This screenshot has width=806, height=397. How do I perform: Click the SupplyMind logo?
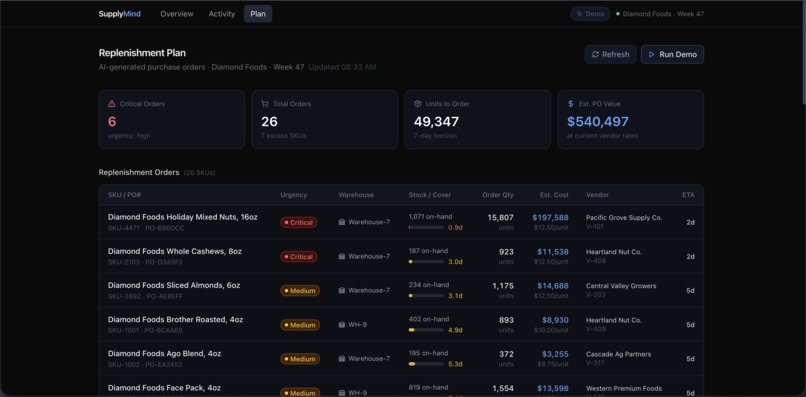[x=120, y=14]
